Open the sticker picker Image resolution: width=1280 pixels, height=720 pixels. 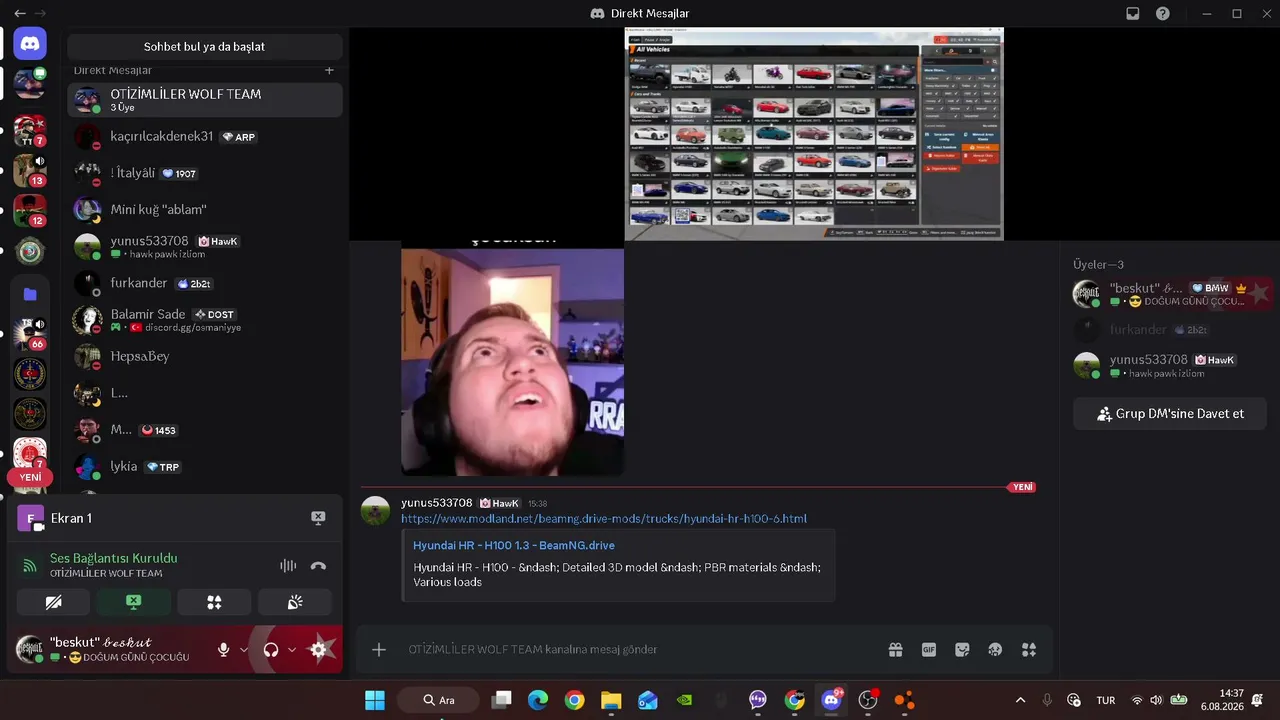pyautogui.click(x=962, y=650)
